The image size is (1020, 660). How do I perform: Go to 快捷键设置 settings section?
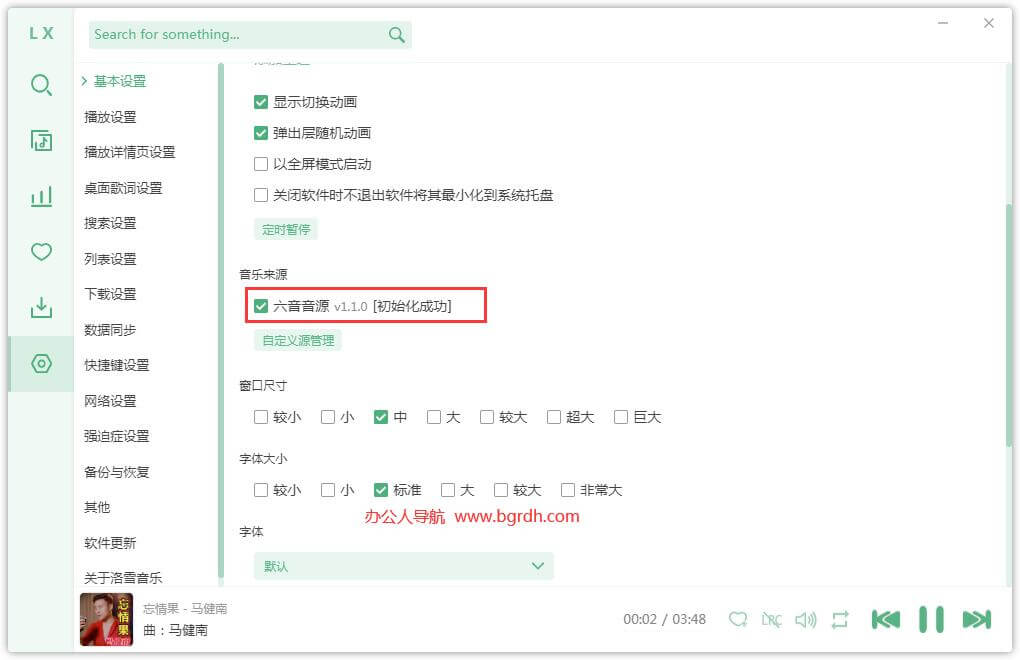click(116, 365)
